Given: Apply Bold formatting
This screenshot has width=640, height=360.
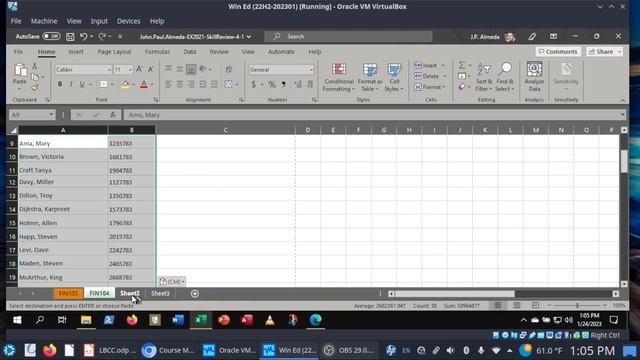Looking at the screenshot, I should pyautogui.click(x=60, y=84).
